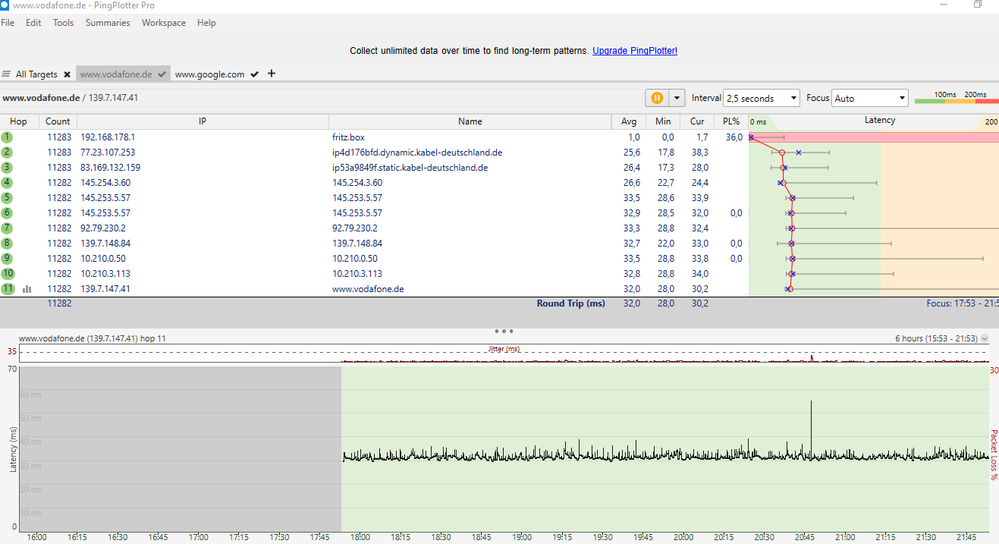The image size is (999, 544).
Task: Click www.vodafone.de name in hop 11
Action: [x=368, y=289]
